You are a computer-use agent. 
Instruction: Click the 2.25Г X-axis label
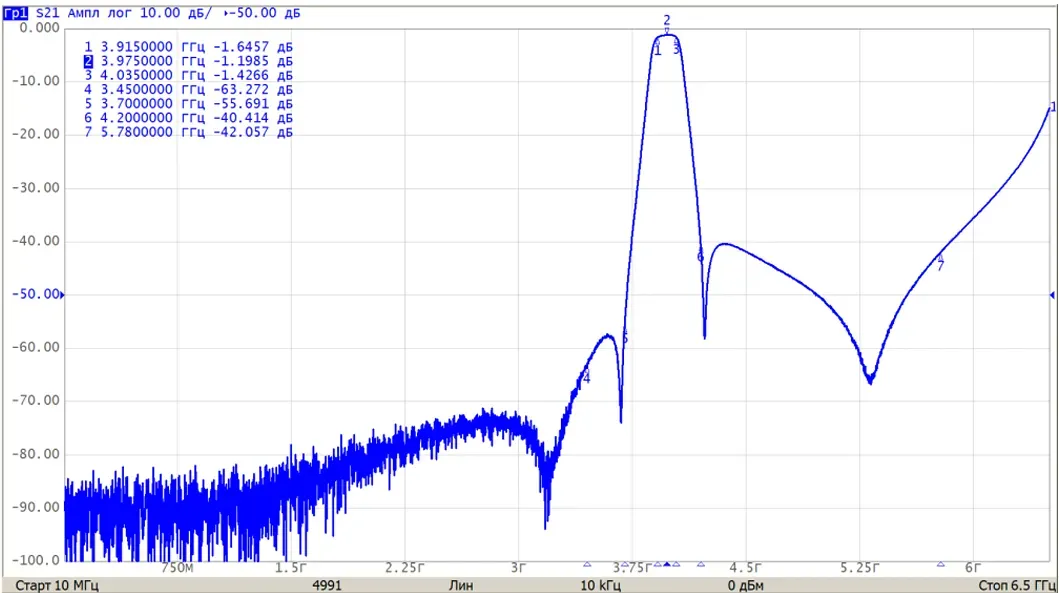pyautogui.click(x=405, y=568)
